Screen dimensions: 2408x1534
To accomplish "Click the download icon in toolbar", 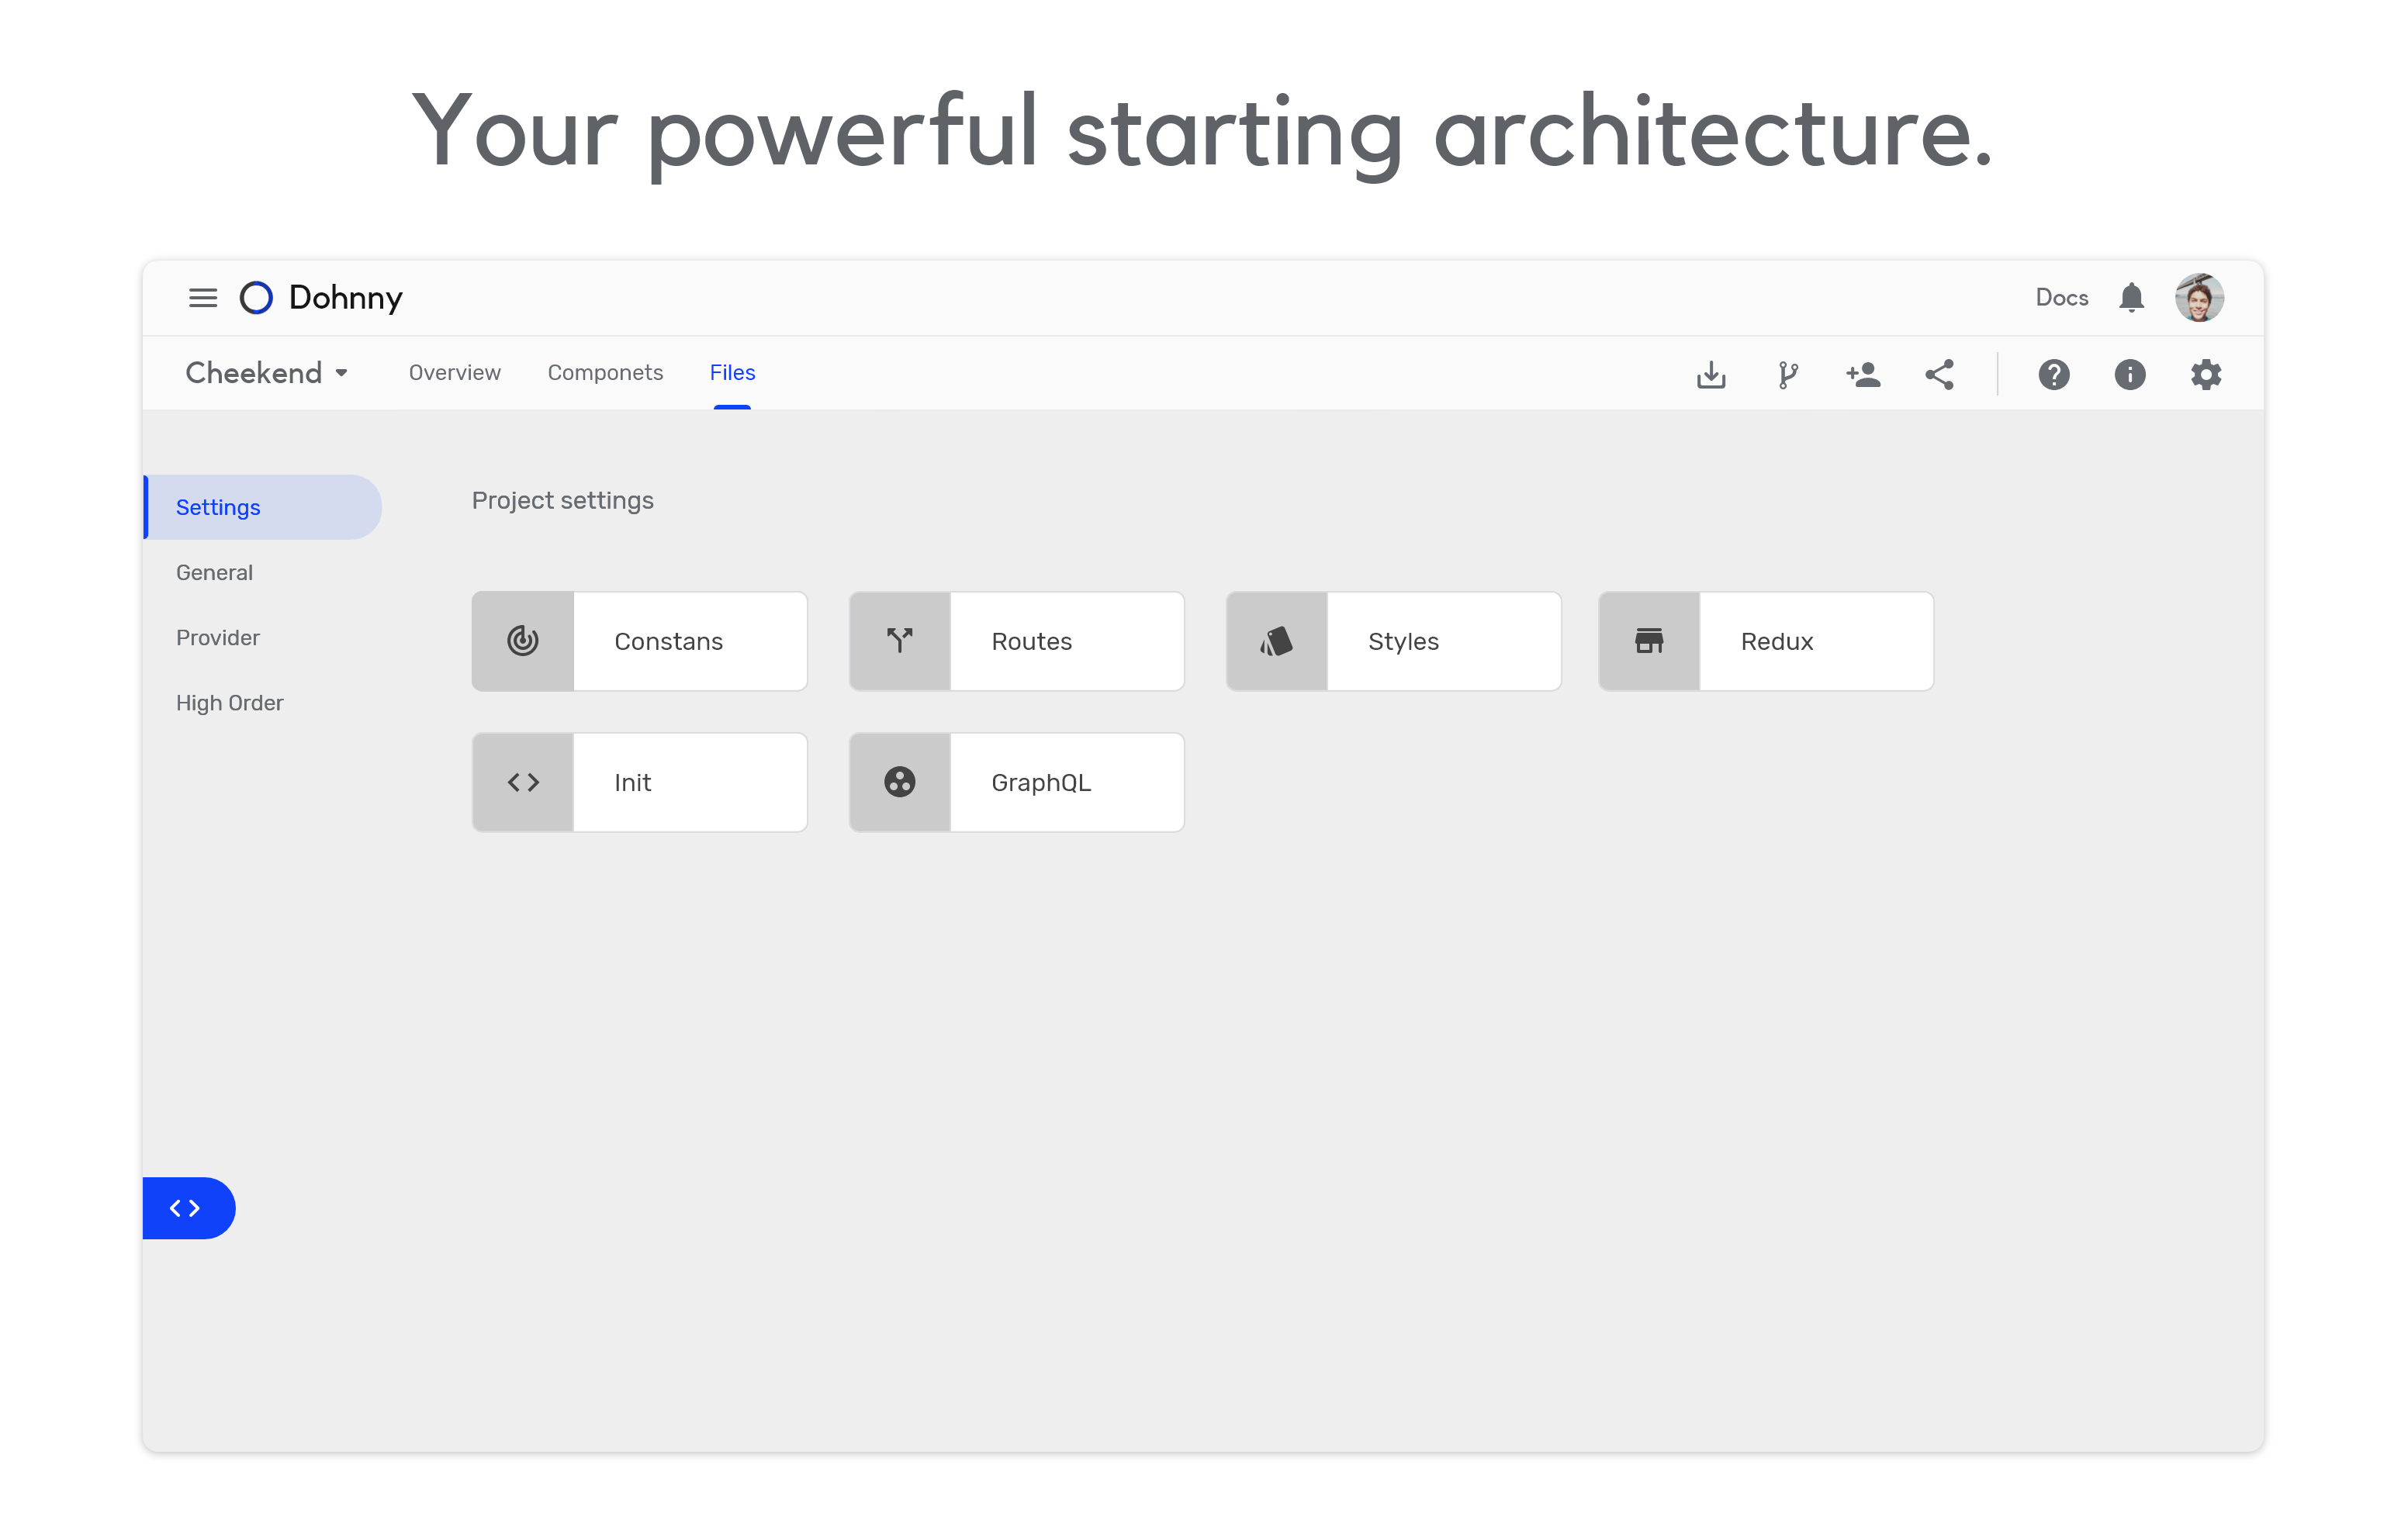I will 1711,375.
